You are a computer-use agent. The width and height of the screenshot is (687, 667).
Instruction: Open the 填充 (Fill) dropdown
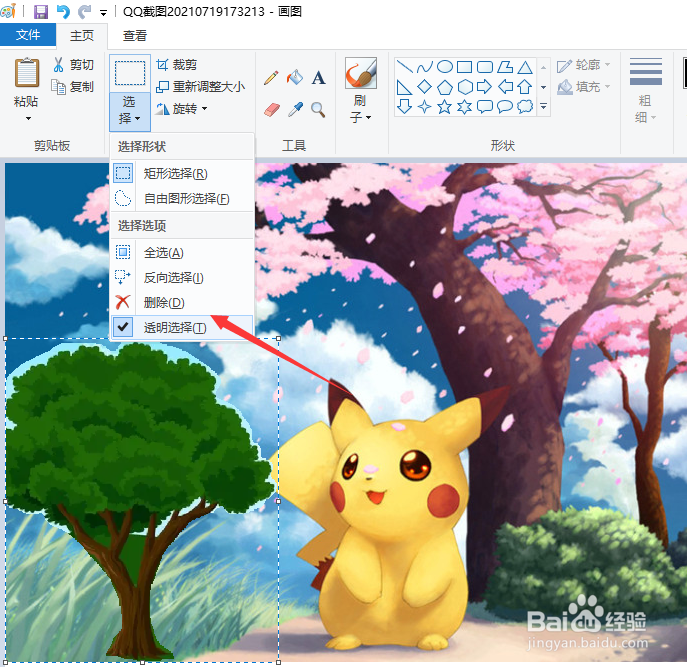(x=584, y=87)
